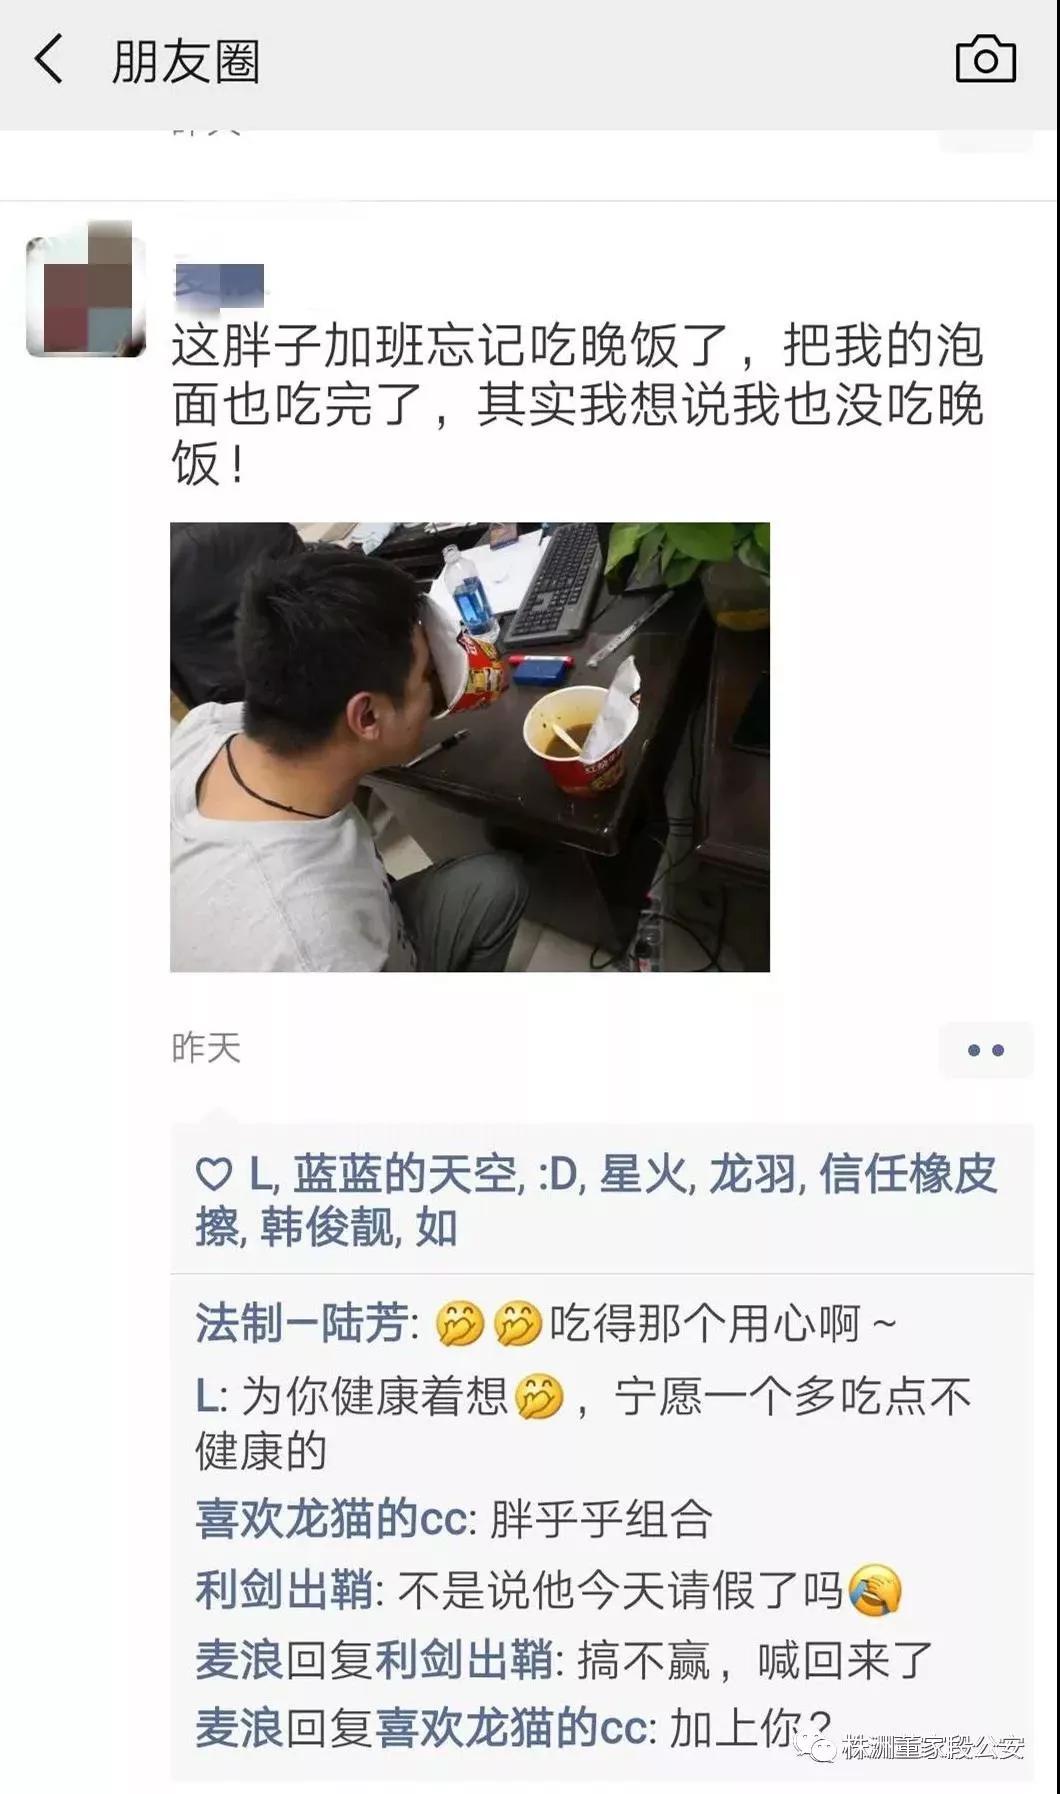The width and height of the screenshot is (1060, 1794).
Task: Tap the poster's blurred avatar
Action: pos(86,289)
